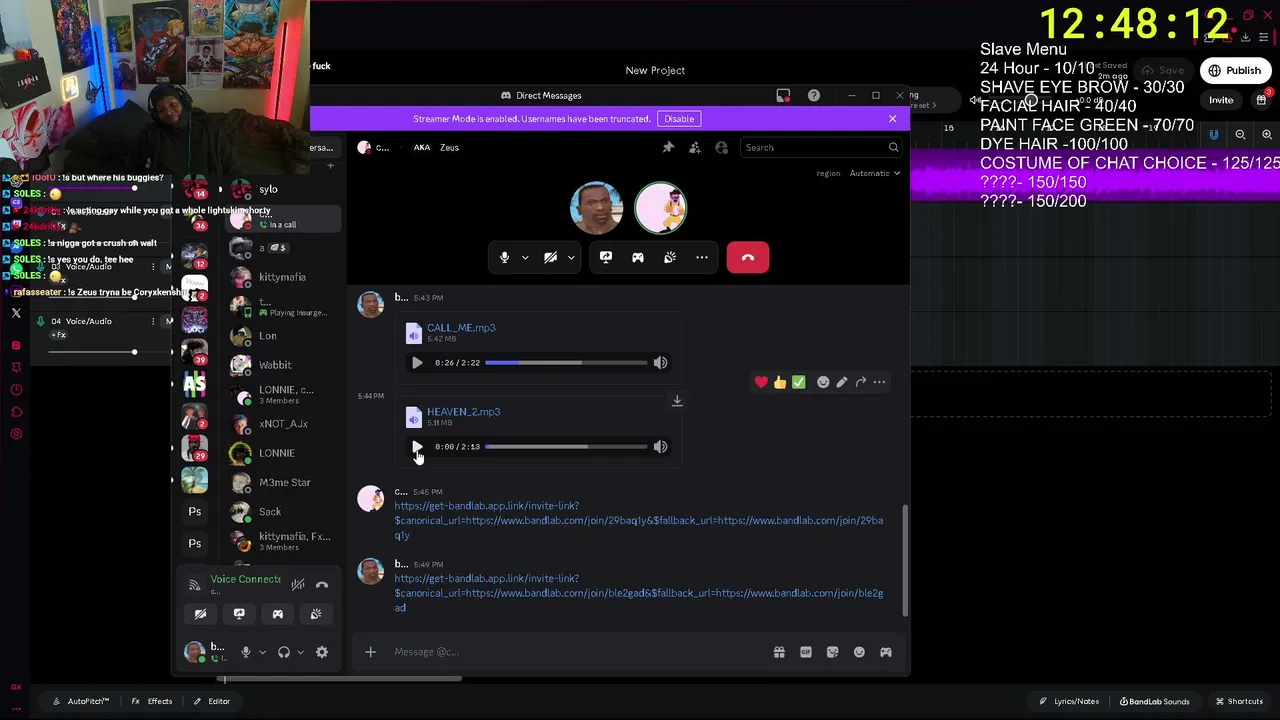Deafen with headphone icon in user panel
This screenshot has width=1280, height=720.
[284, 652]
